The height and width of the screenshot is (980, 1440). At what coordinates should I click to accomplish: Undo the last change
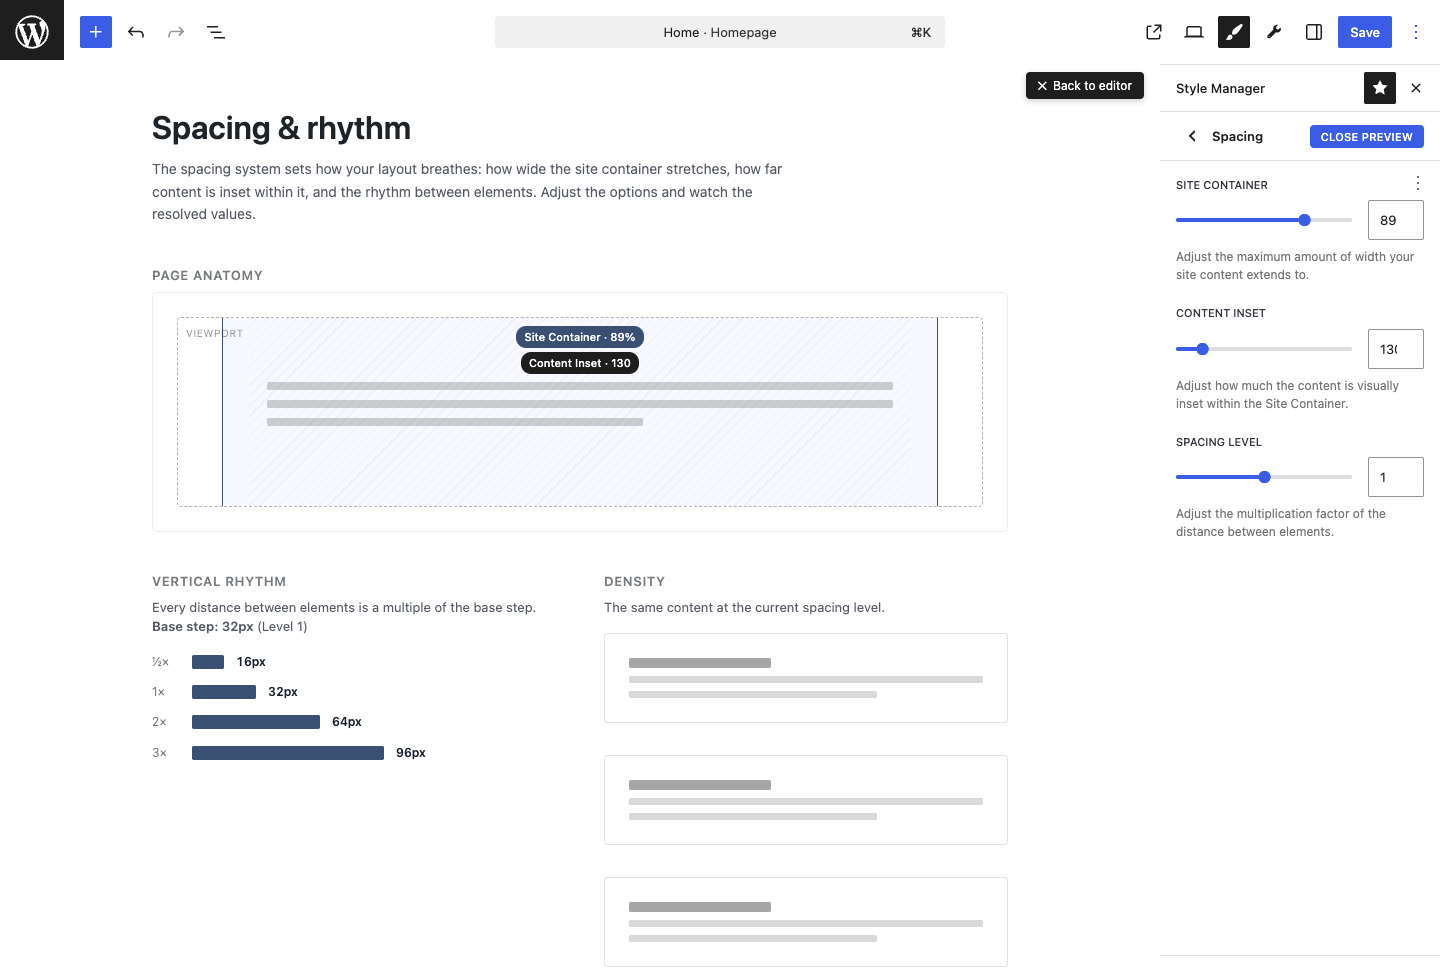point(136,32)
